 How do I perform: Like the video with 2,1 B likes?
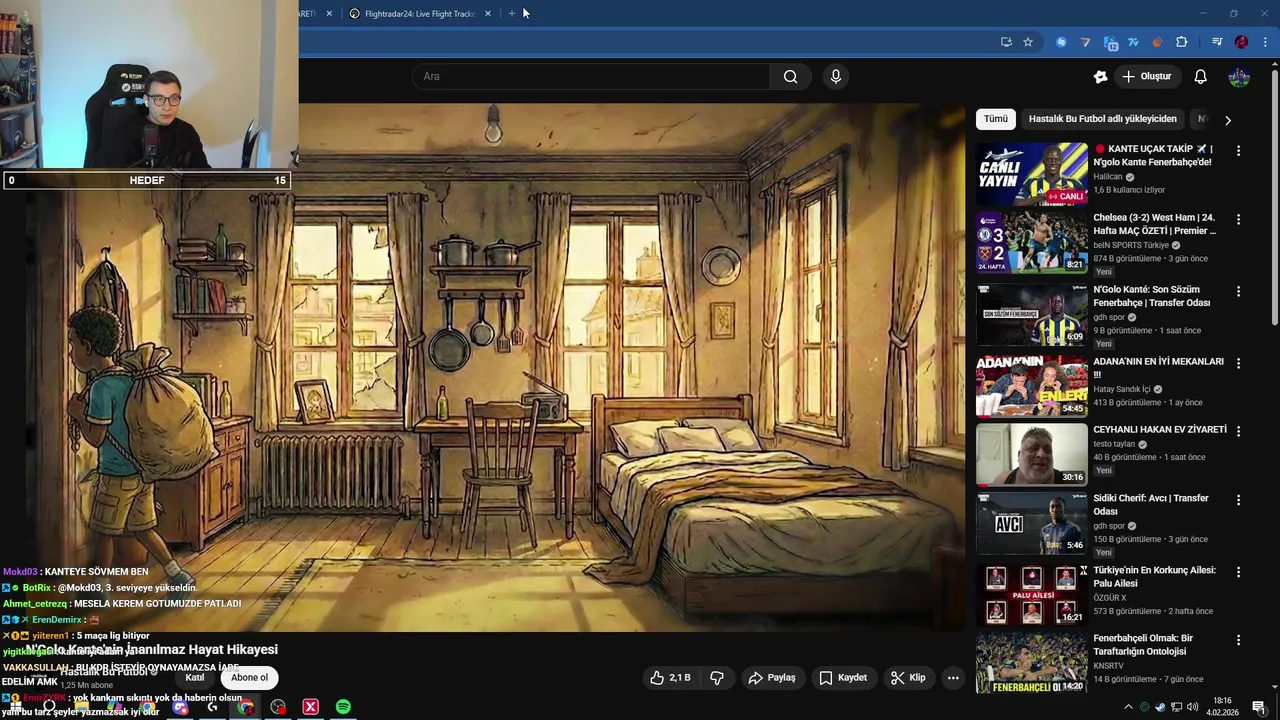[670, 677]
